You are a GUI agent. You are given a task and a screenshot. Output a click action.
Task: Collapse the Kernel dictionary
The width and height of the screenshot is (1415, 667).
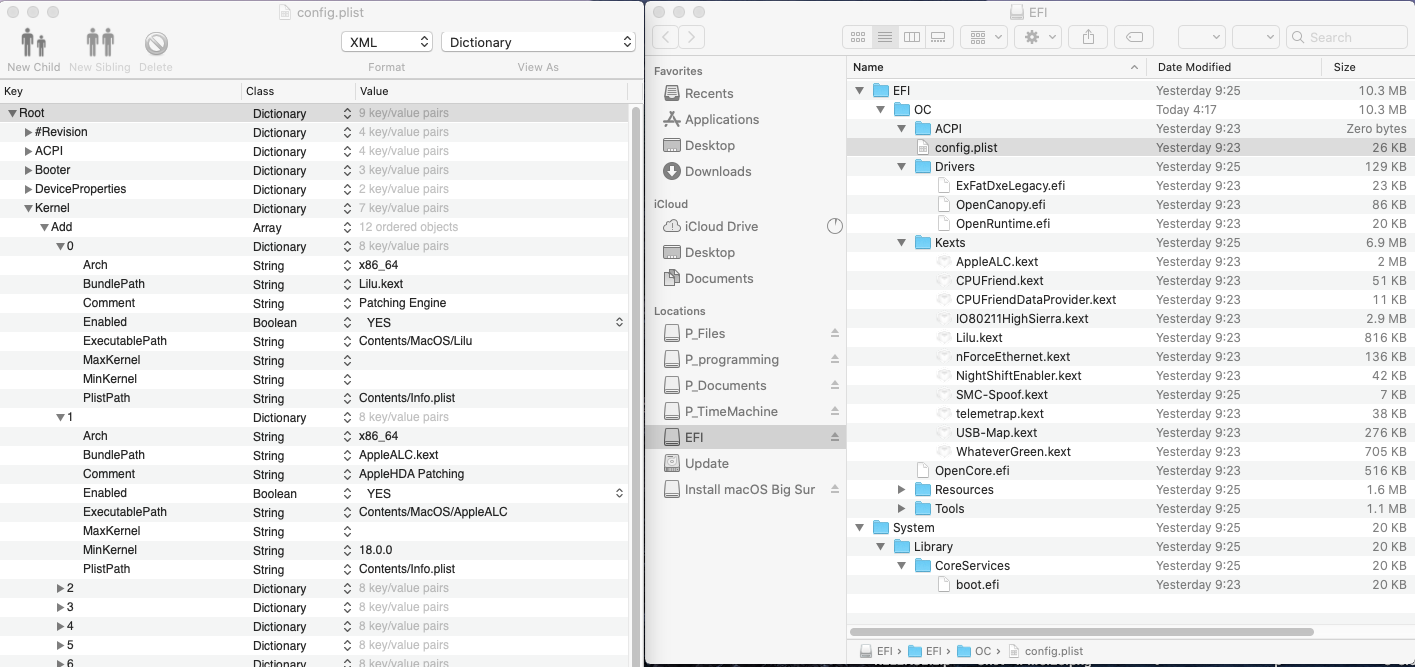[28, 208]
